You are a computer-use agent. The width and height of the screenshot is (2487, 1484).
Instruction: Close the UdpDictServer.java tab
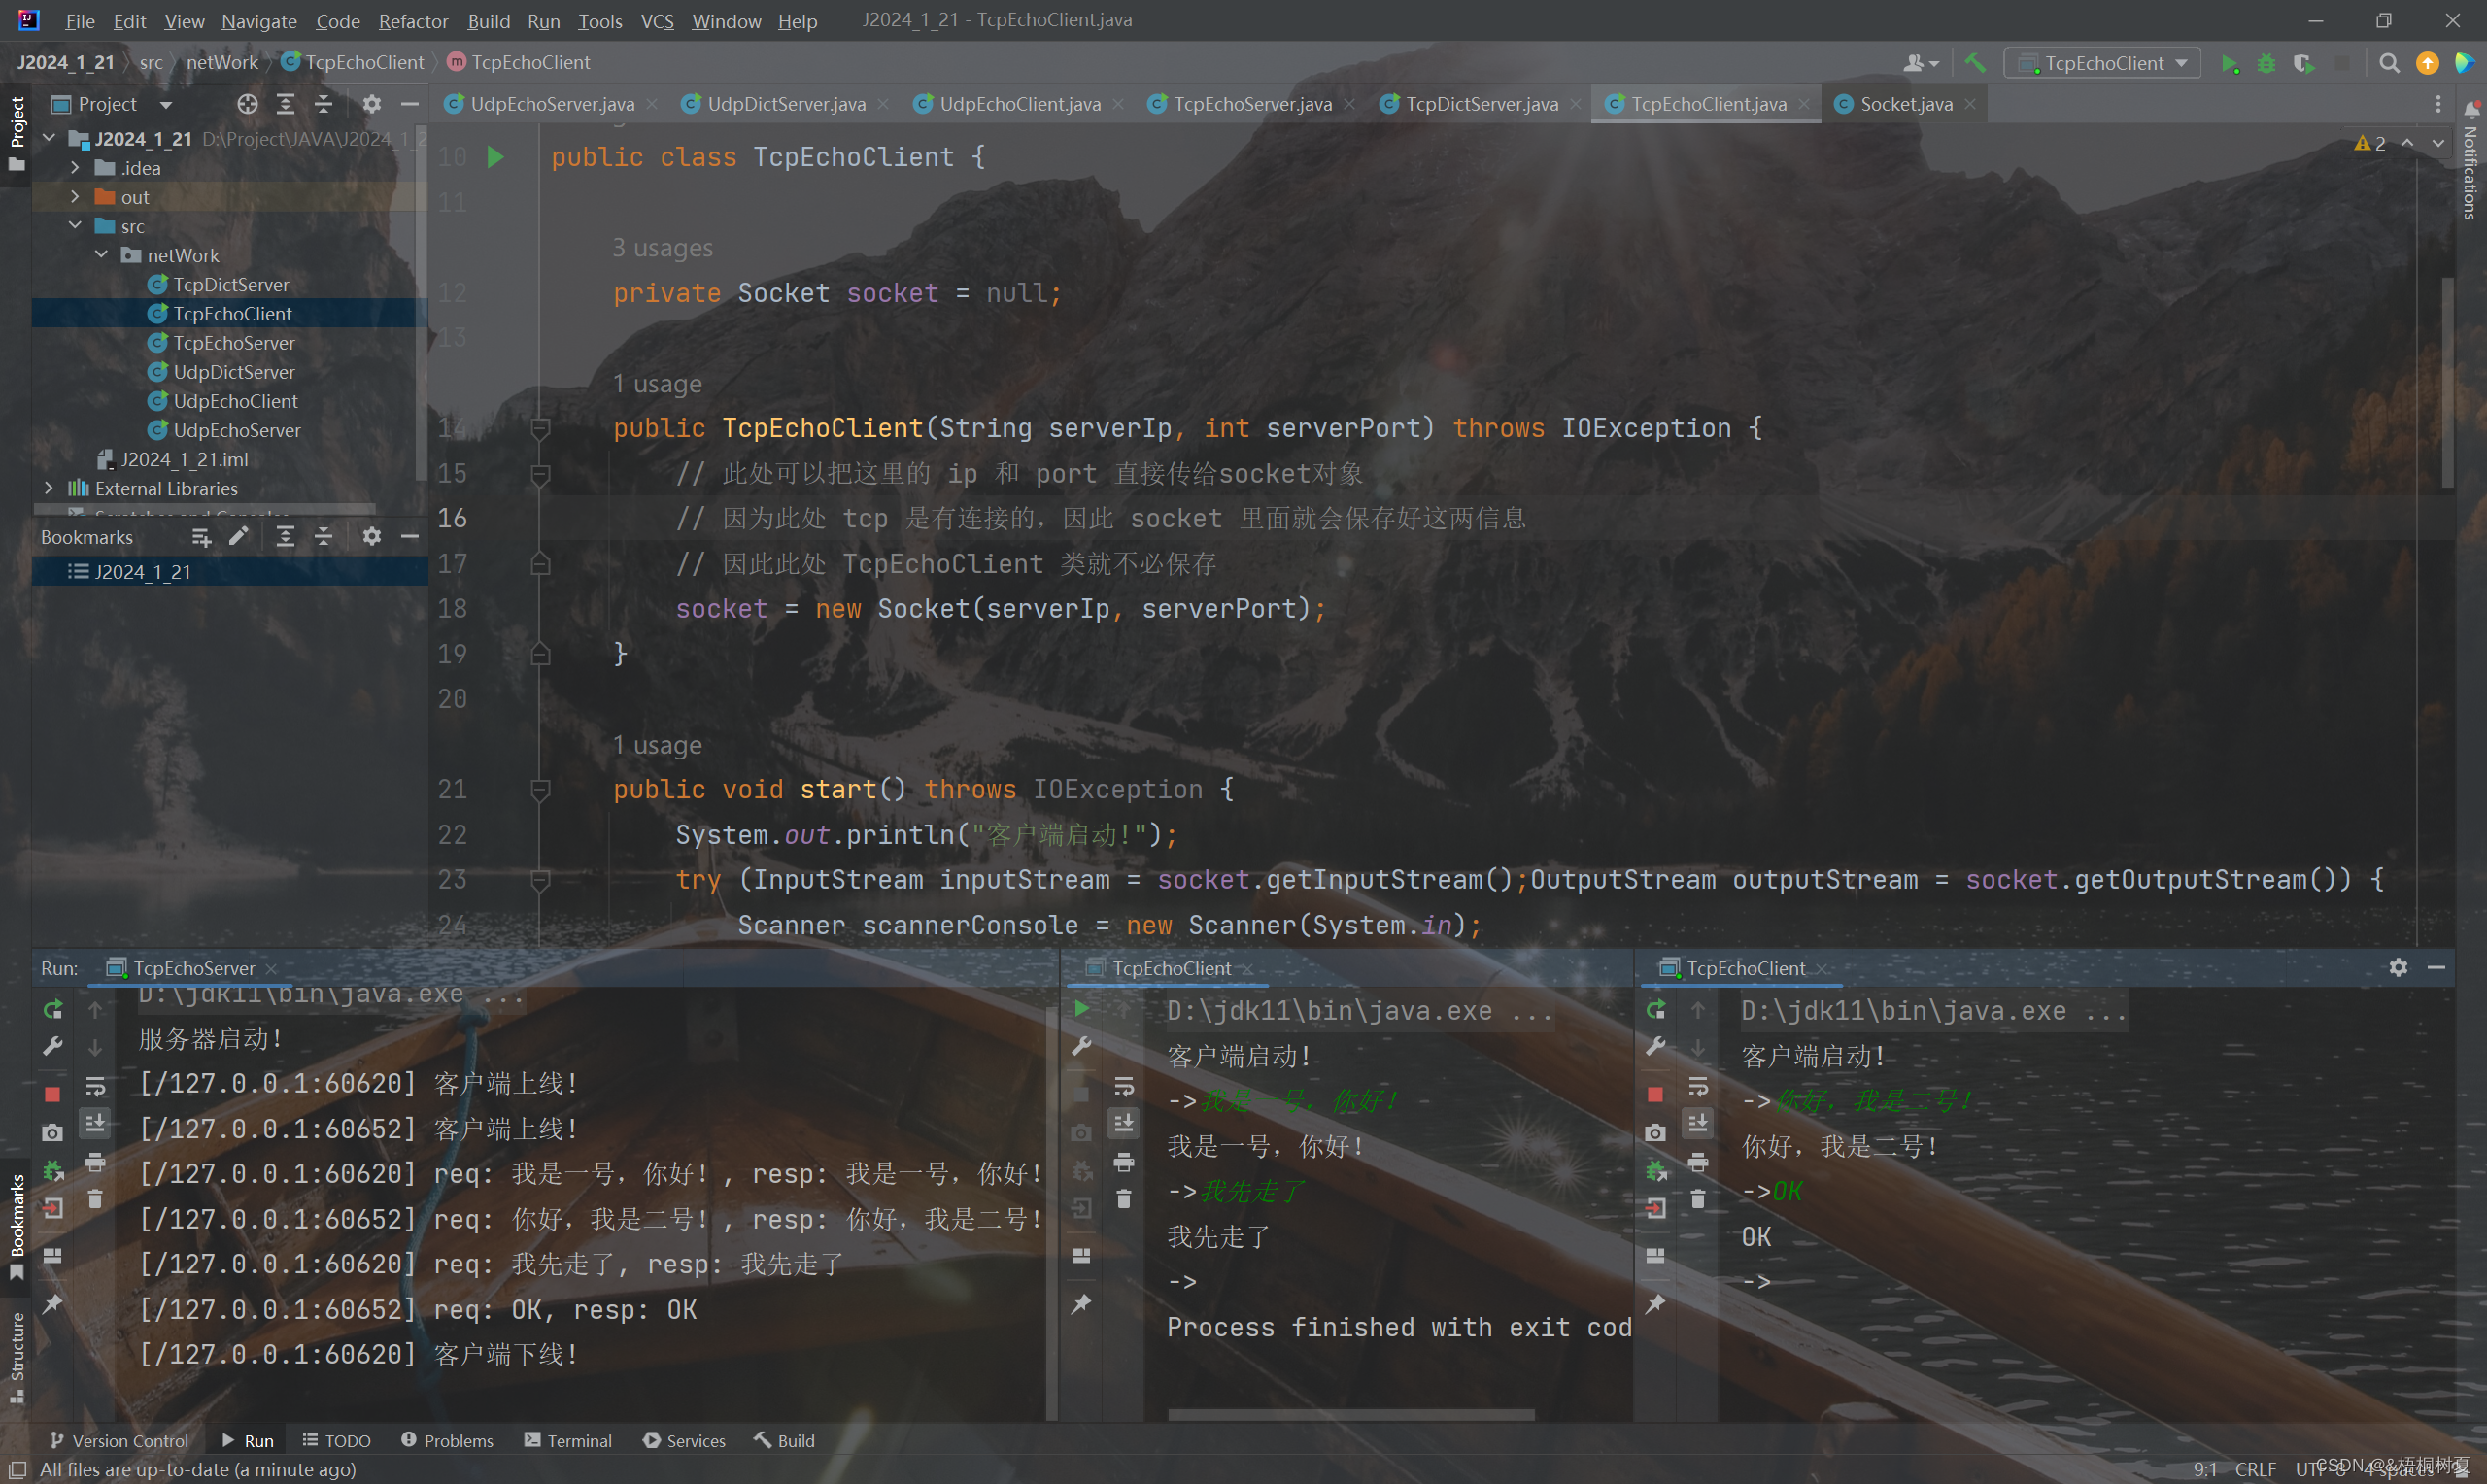[883, 104]
